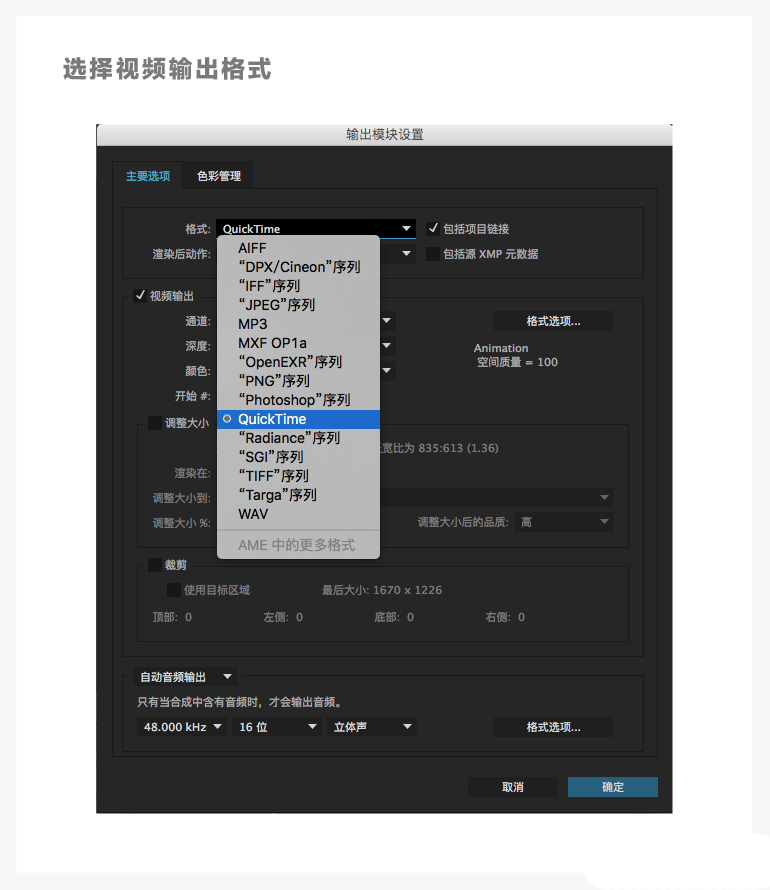The width and height of the screenshot is (770, 890).
Task: Open the 立体声 channel dropdown
Action: pos(372,727)
